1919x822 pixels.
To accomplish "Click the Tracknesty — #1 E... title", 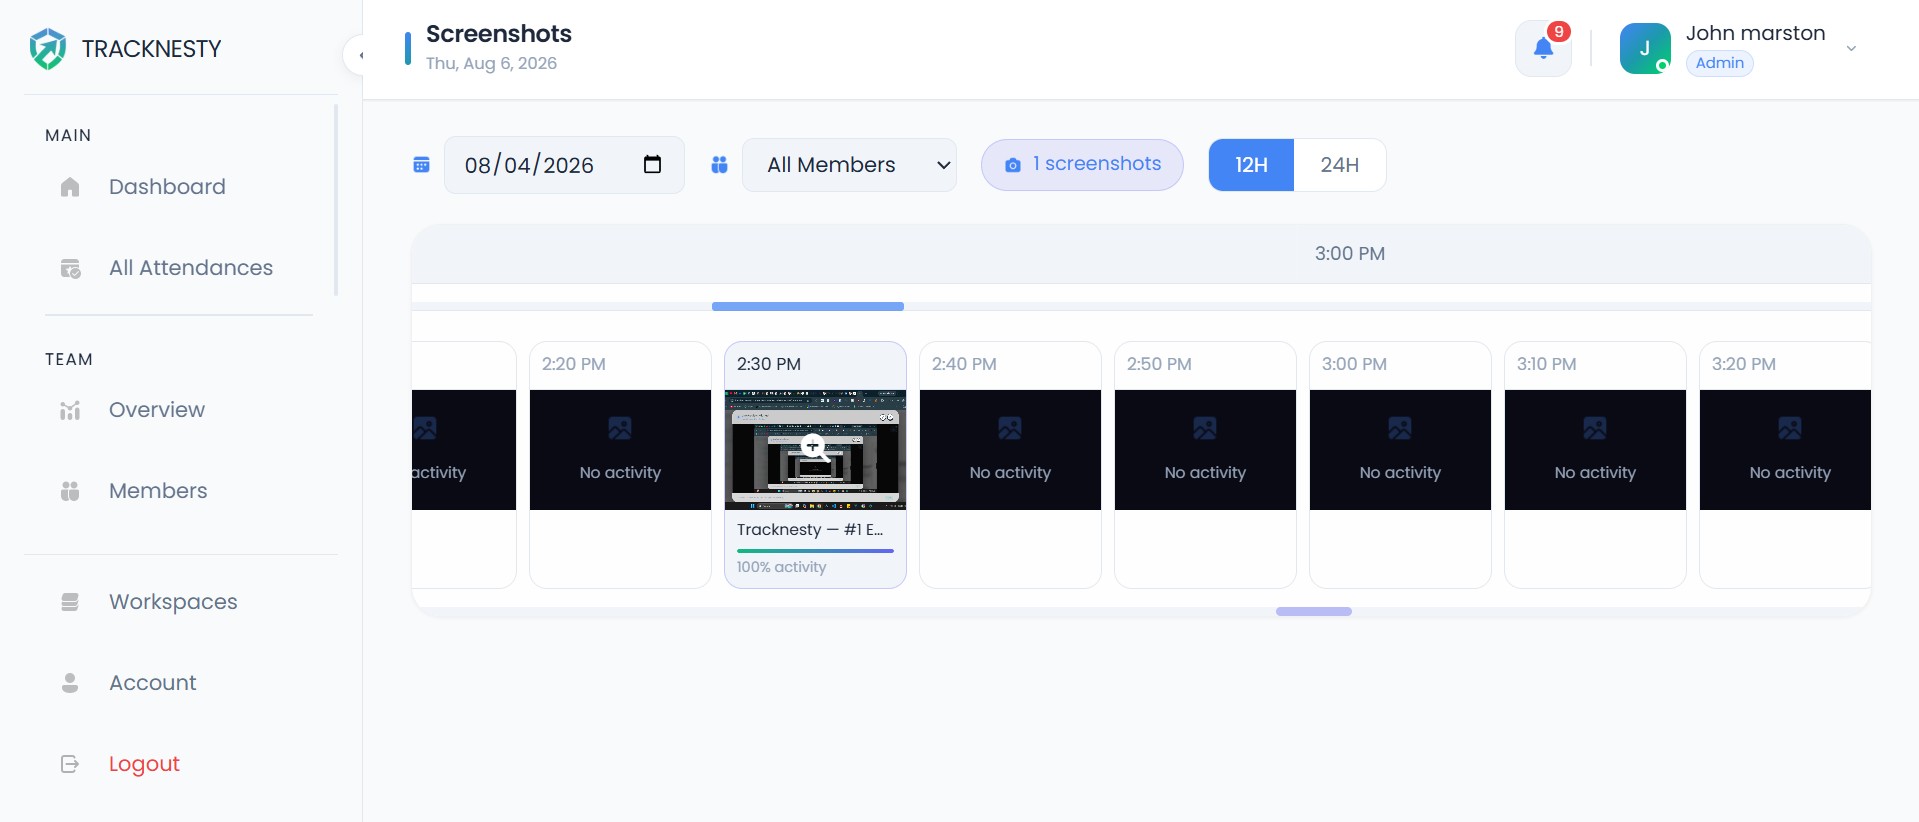I will tap(810, 530).
